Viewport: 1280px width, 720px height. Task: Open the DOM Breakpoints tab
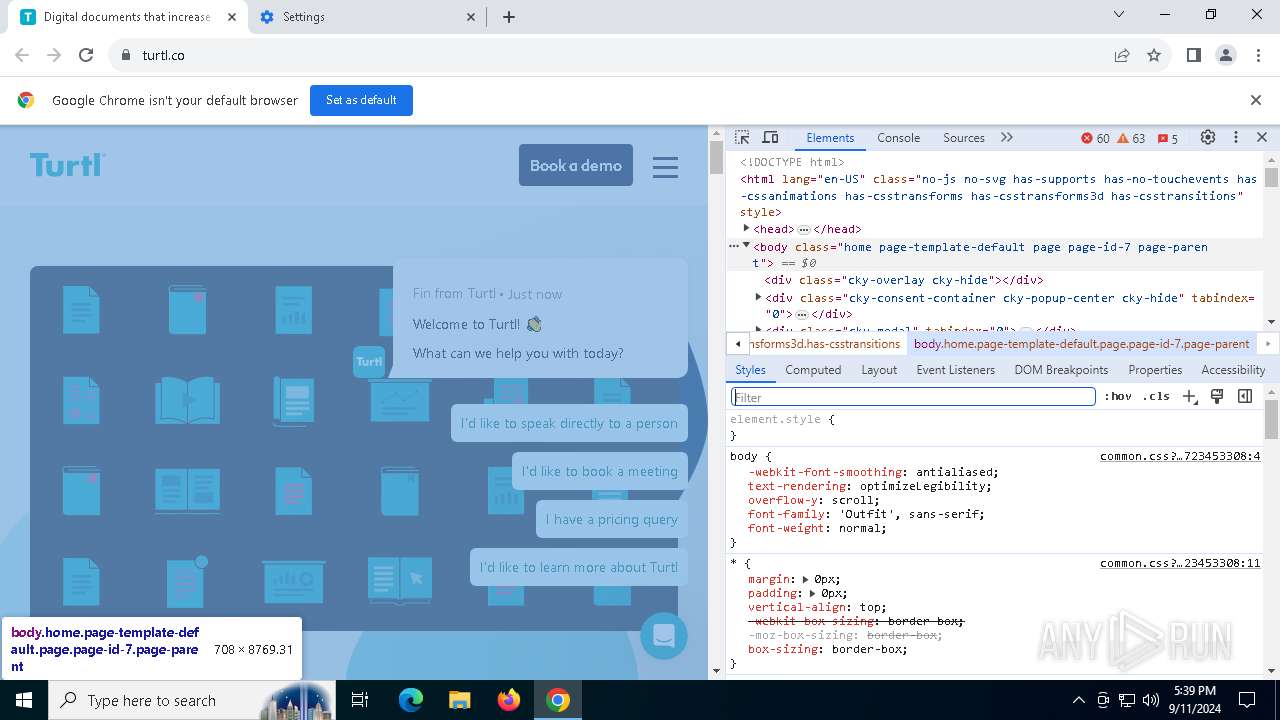[1061, 370]
